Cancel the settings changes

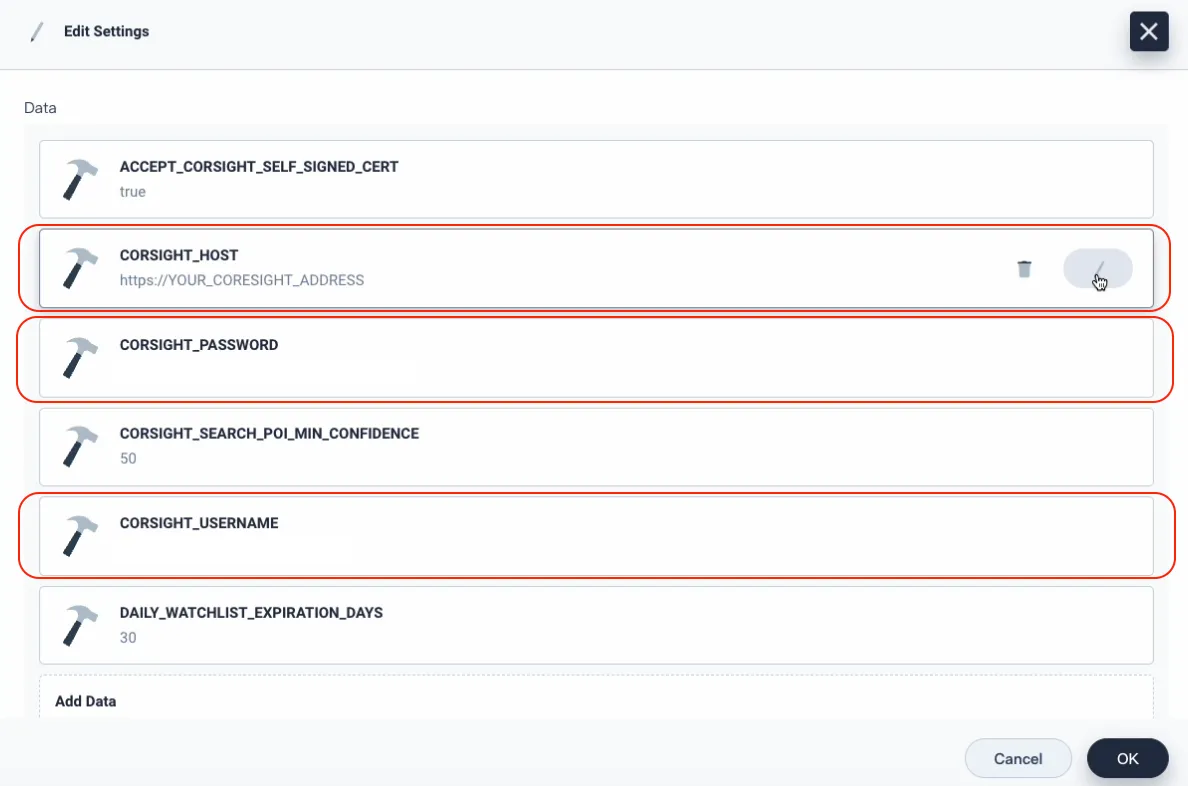[x=1017, y=759]
